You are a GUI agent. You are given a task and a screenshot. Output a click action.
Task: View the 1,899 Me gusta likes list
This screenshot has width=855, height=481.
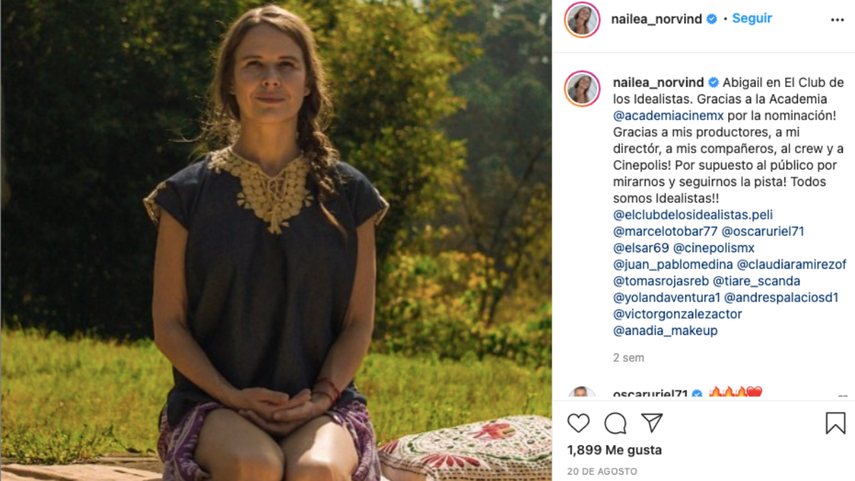click(x=614, y=451)
